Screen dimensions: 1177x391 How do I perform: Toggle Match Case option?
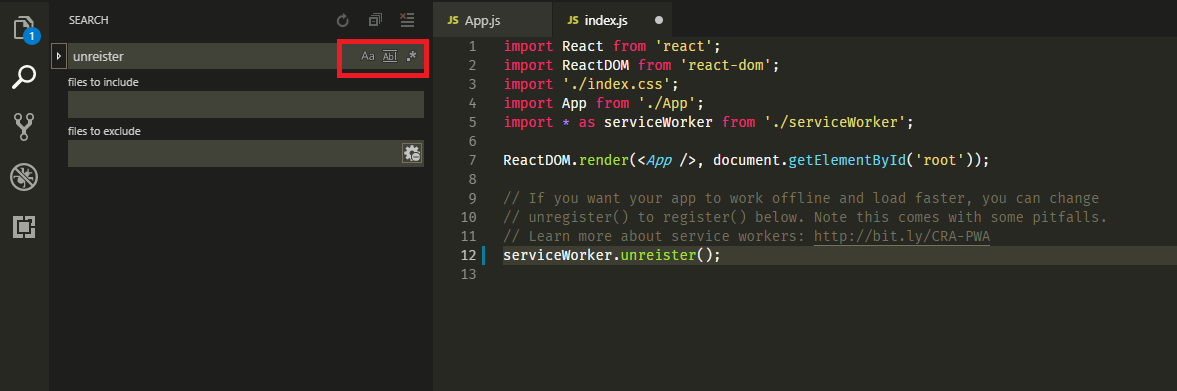tap(368, 56)
